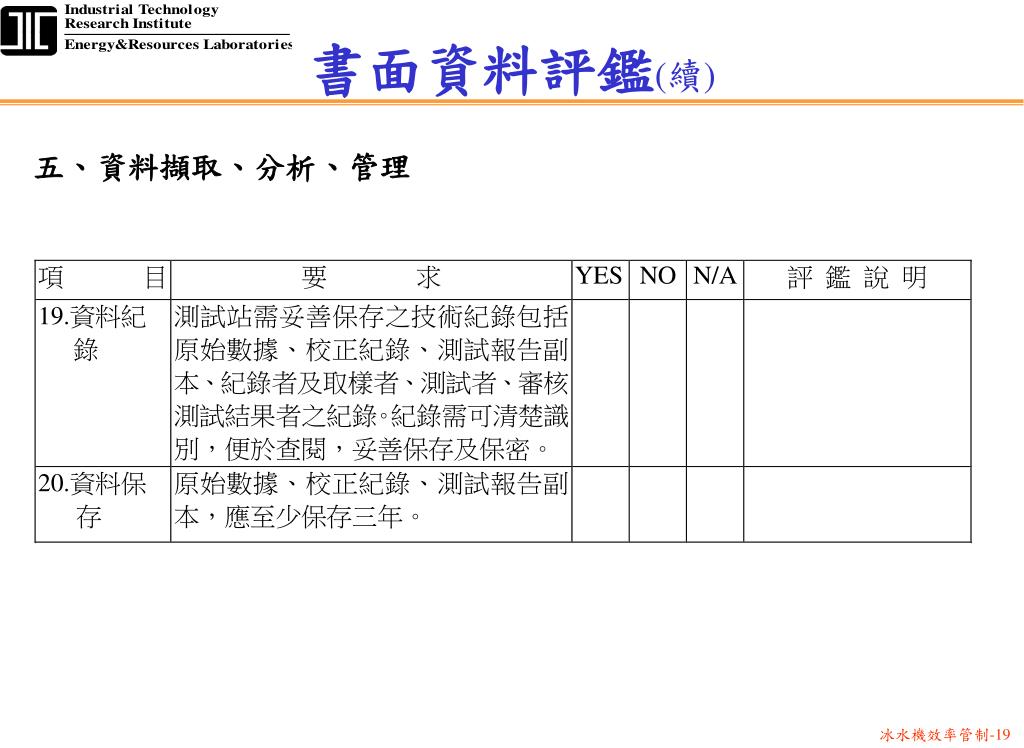Click the requirement text starting '測試站需妥善保存'
The height and width of the screenshot is (748, 1024).
pos(371,383)
